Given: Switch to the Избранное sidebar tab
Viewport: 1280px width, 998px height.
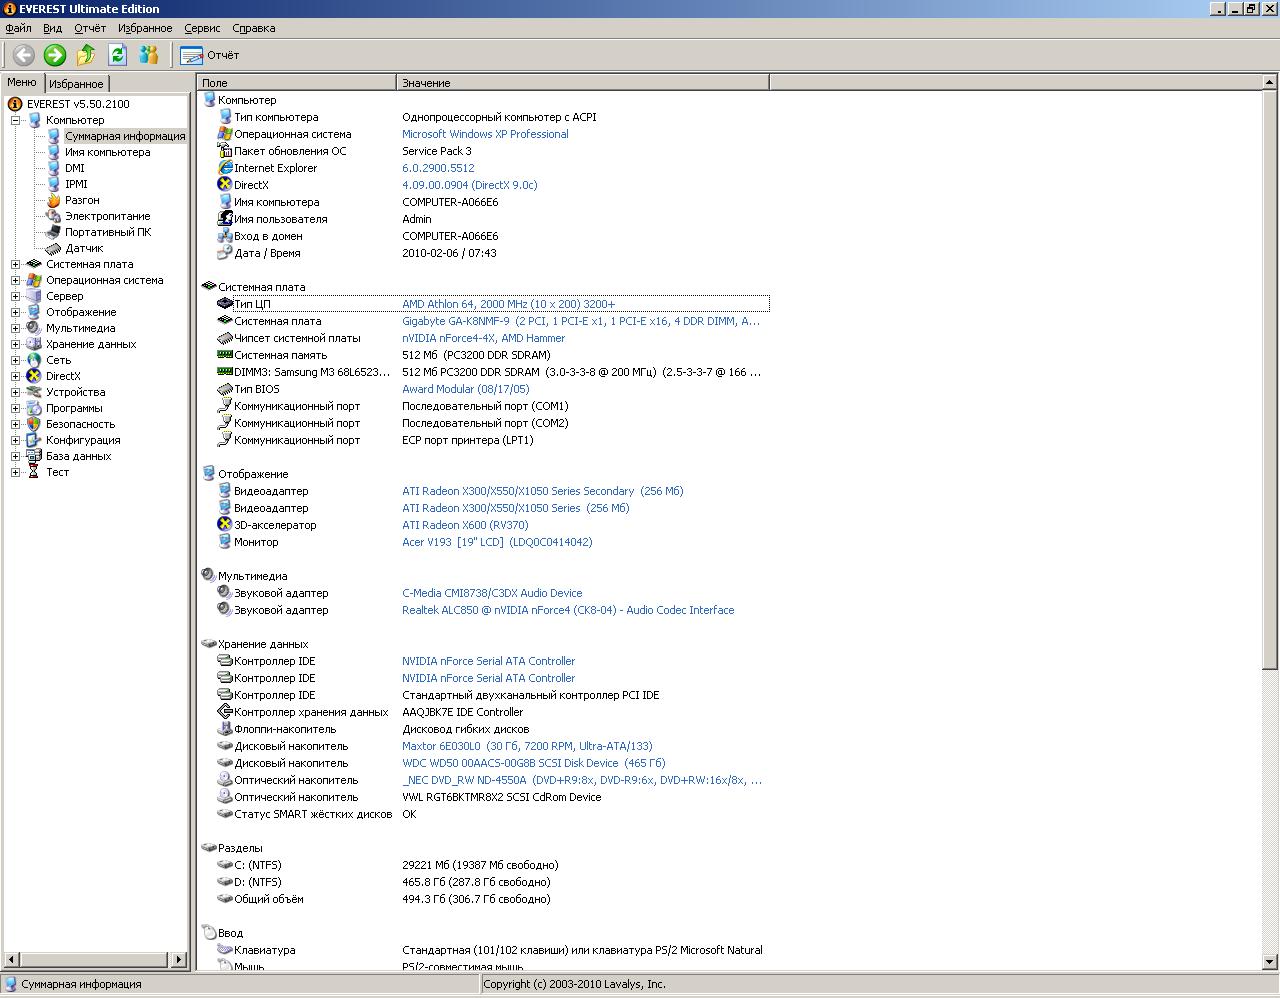Looking at the screenshot, I should [76, 84].
